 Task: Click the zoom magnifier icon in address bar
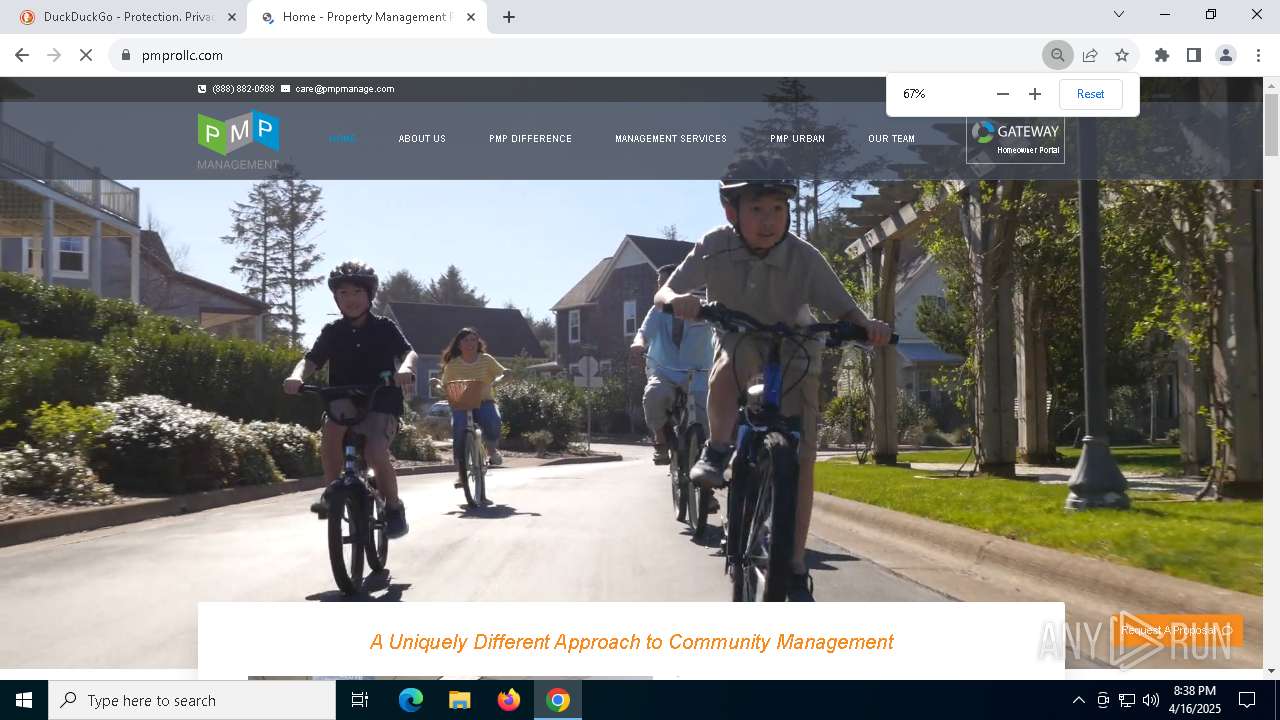click(1057, 55)
